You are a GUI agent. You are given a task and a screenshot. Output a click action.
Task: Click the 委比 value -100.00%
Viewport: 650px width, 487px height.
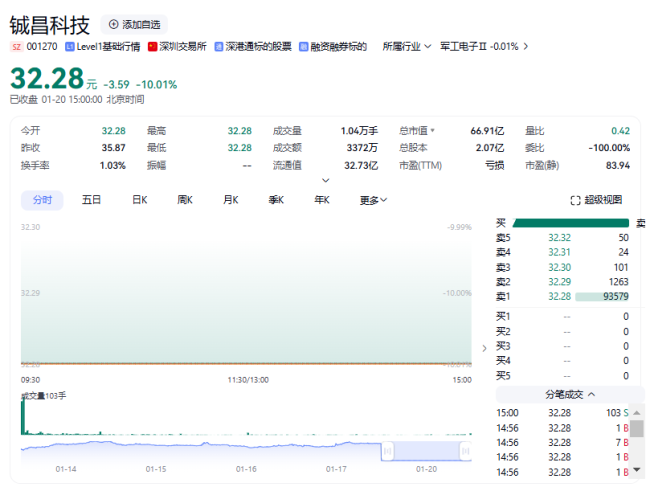click(609, 148)
